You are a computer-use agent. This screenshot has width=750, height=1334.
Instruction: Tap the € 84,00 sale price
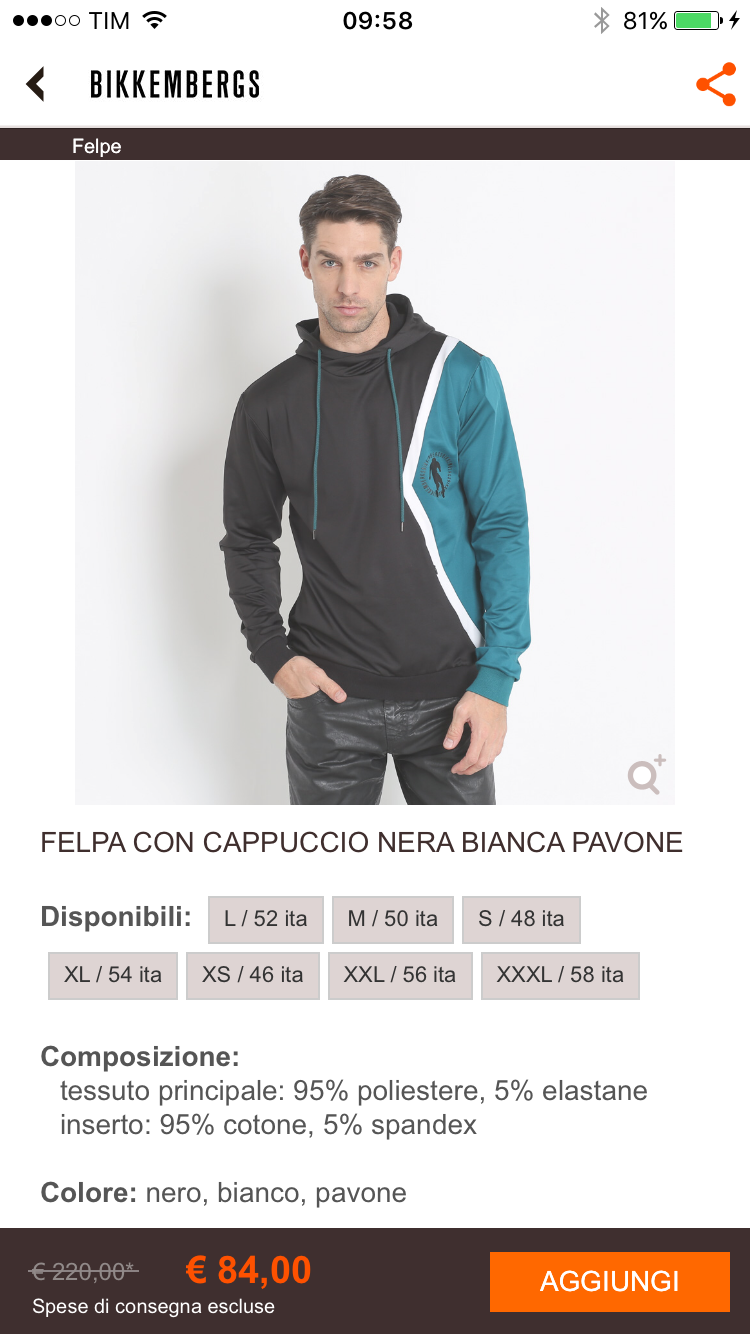248,1270
